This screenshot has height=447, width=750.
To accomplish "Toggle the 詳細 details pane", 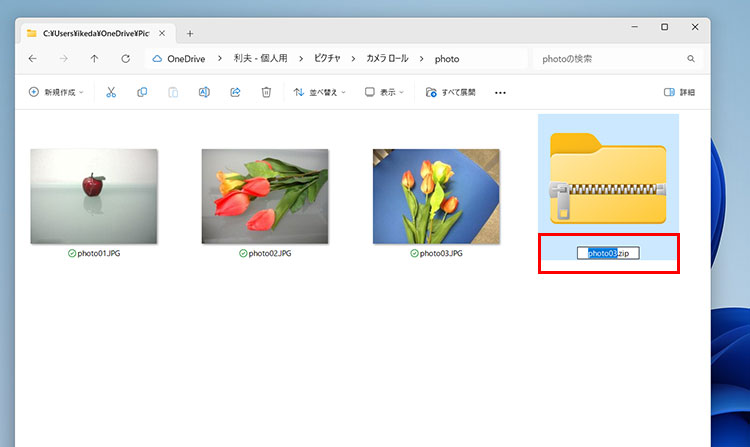I will [679, 92].
